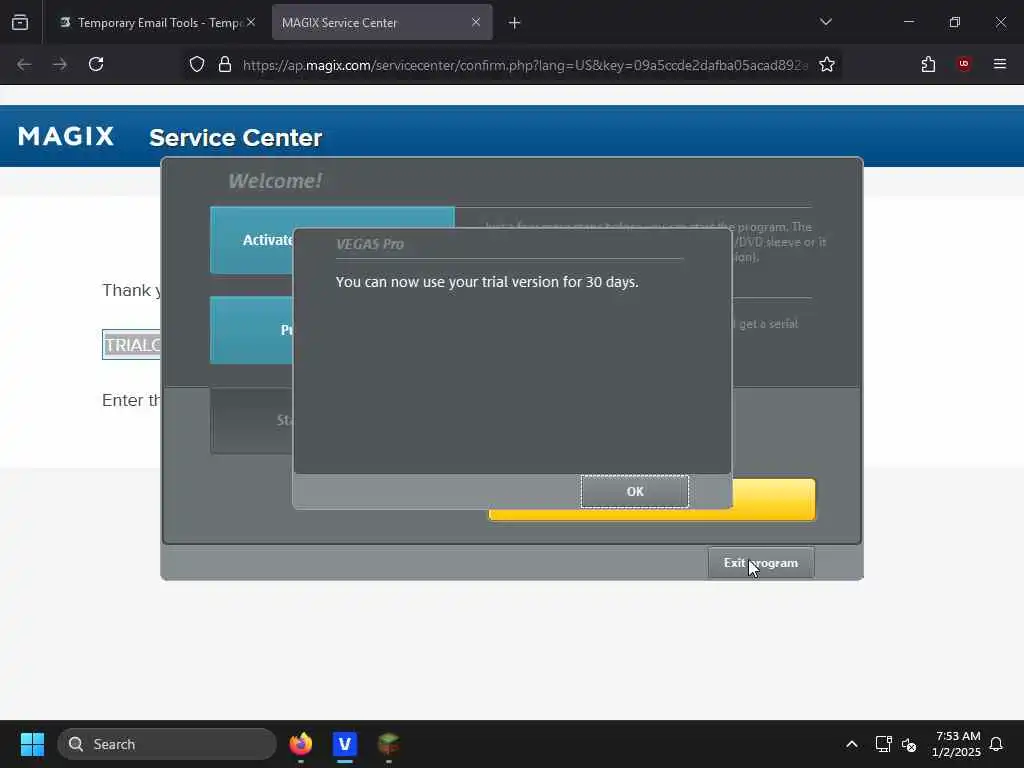Click the Activate button in the Welcome window
Viewport: 1024px width, 768px height.
click(252, 240)
